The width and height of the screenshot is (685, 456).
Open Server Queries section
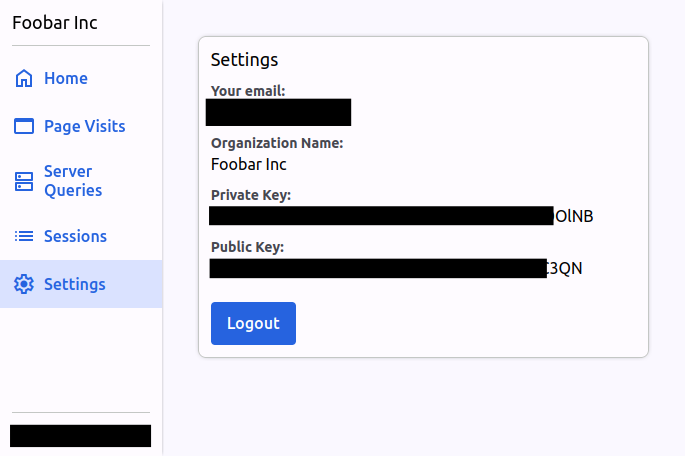[81, 181]
